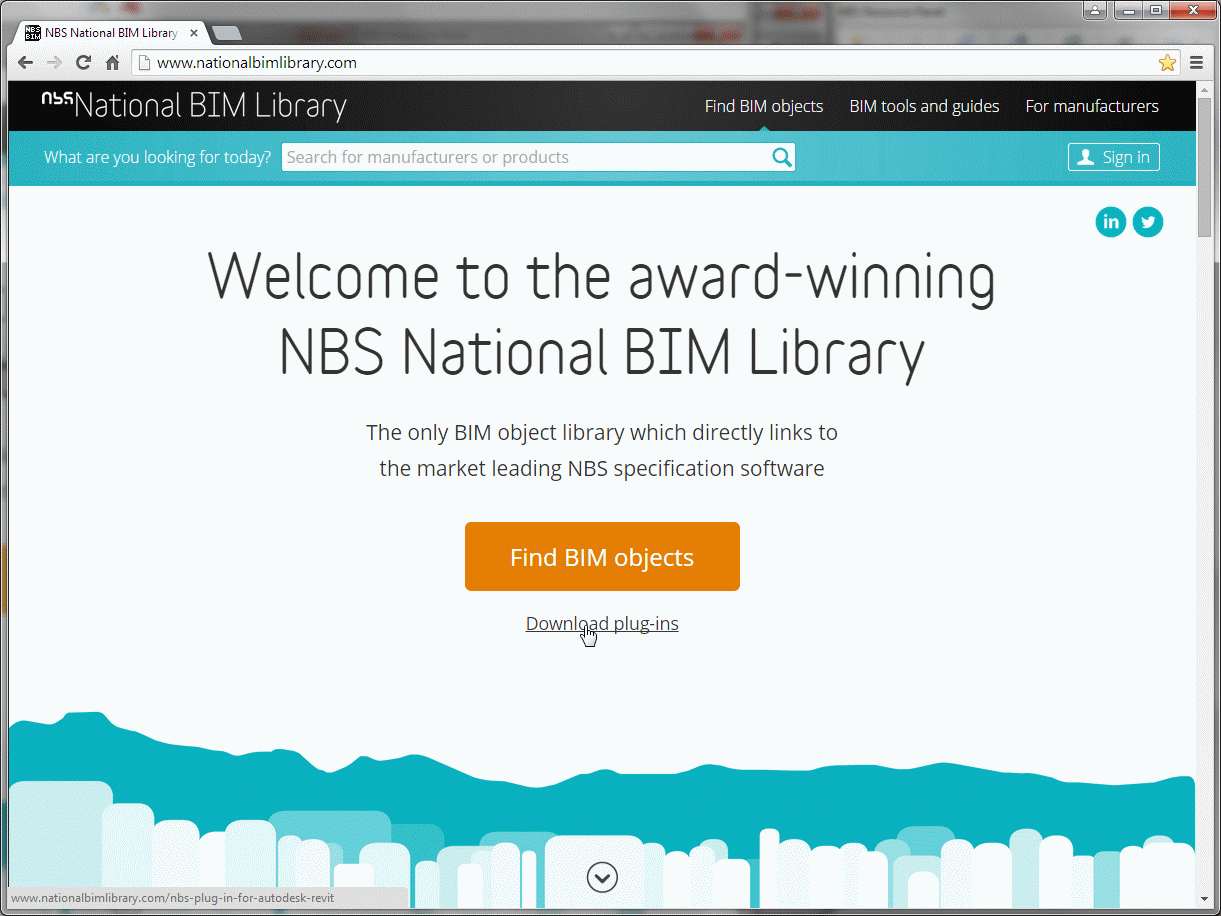Click the vertical page scrollbar thumb
Image resolution: width=1221 pixels, height=916 pixels.
click(1206, 166)
